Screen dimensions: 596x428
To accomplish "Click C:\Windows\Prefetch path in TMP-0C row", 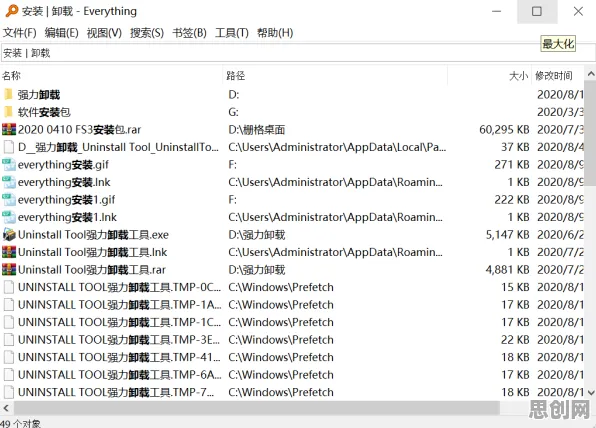I will [281, 287].
